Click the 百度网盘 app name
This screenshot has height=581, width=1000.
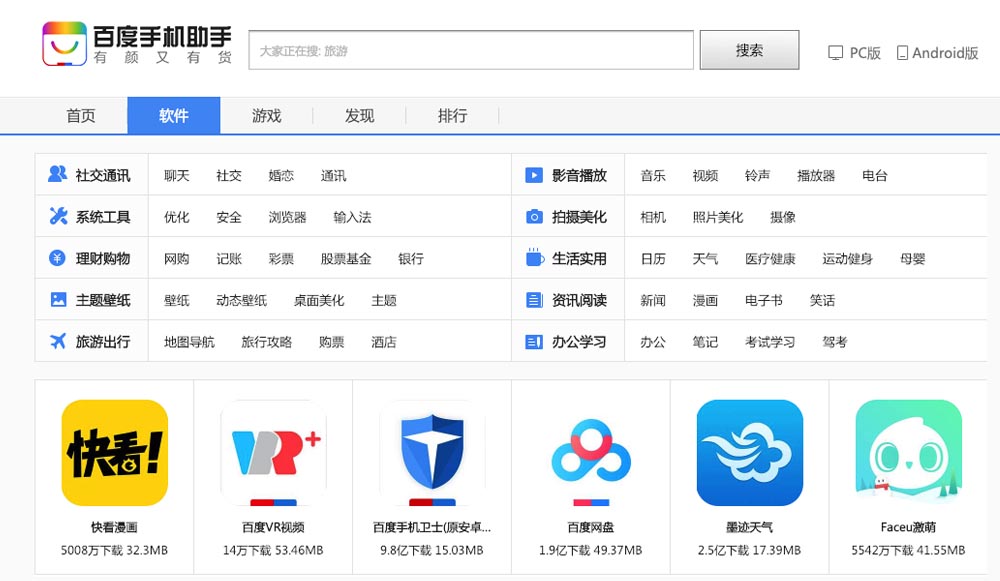point(591,527)
